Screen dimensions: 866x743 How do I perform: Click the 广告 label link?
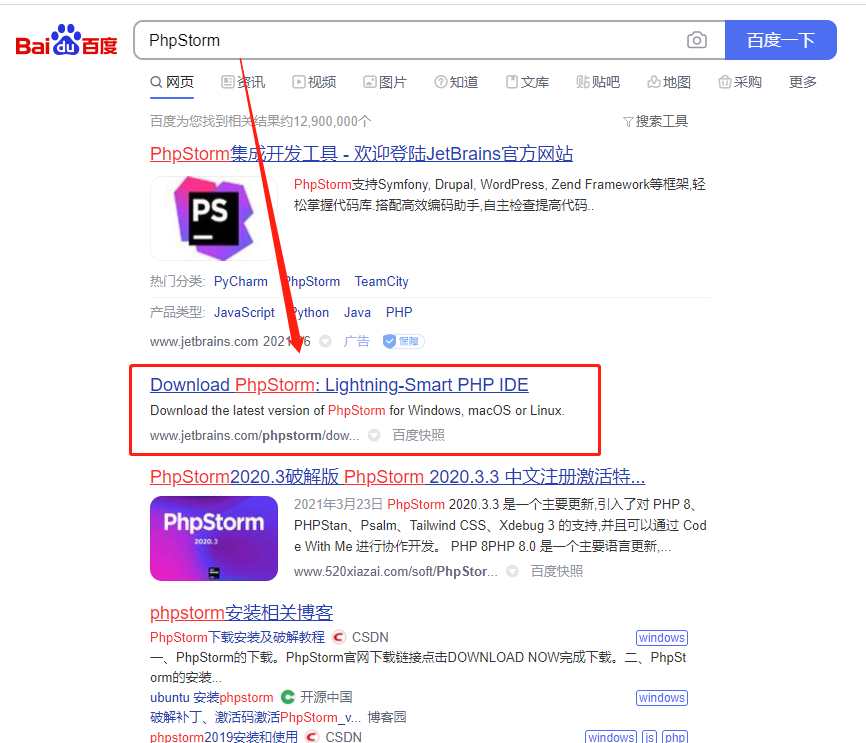tap(356, 341)
